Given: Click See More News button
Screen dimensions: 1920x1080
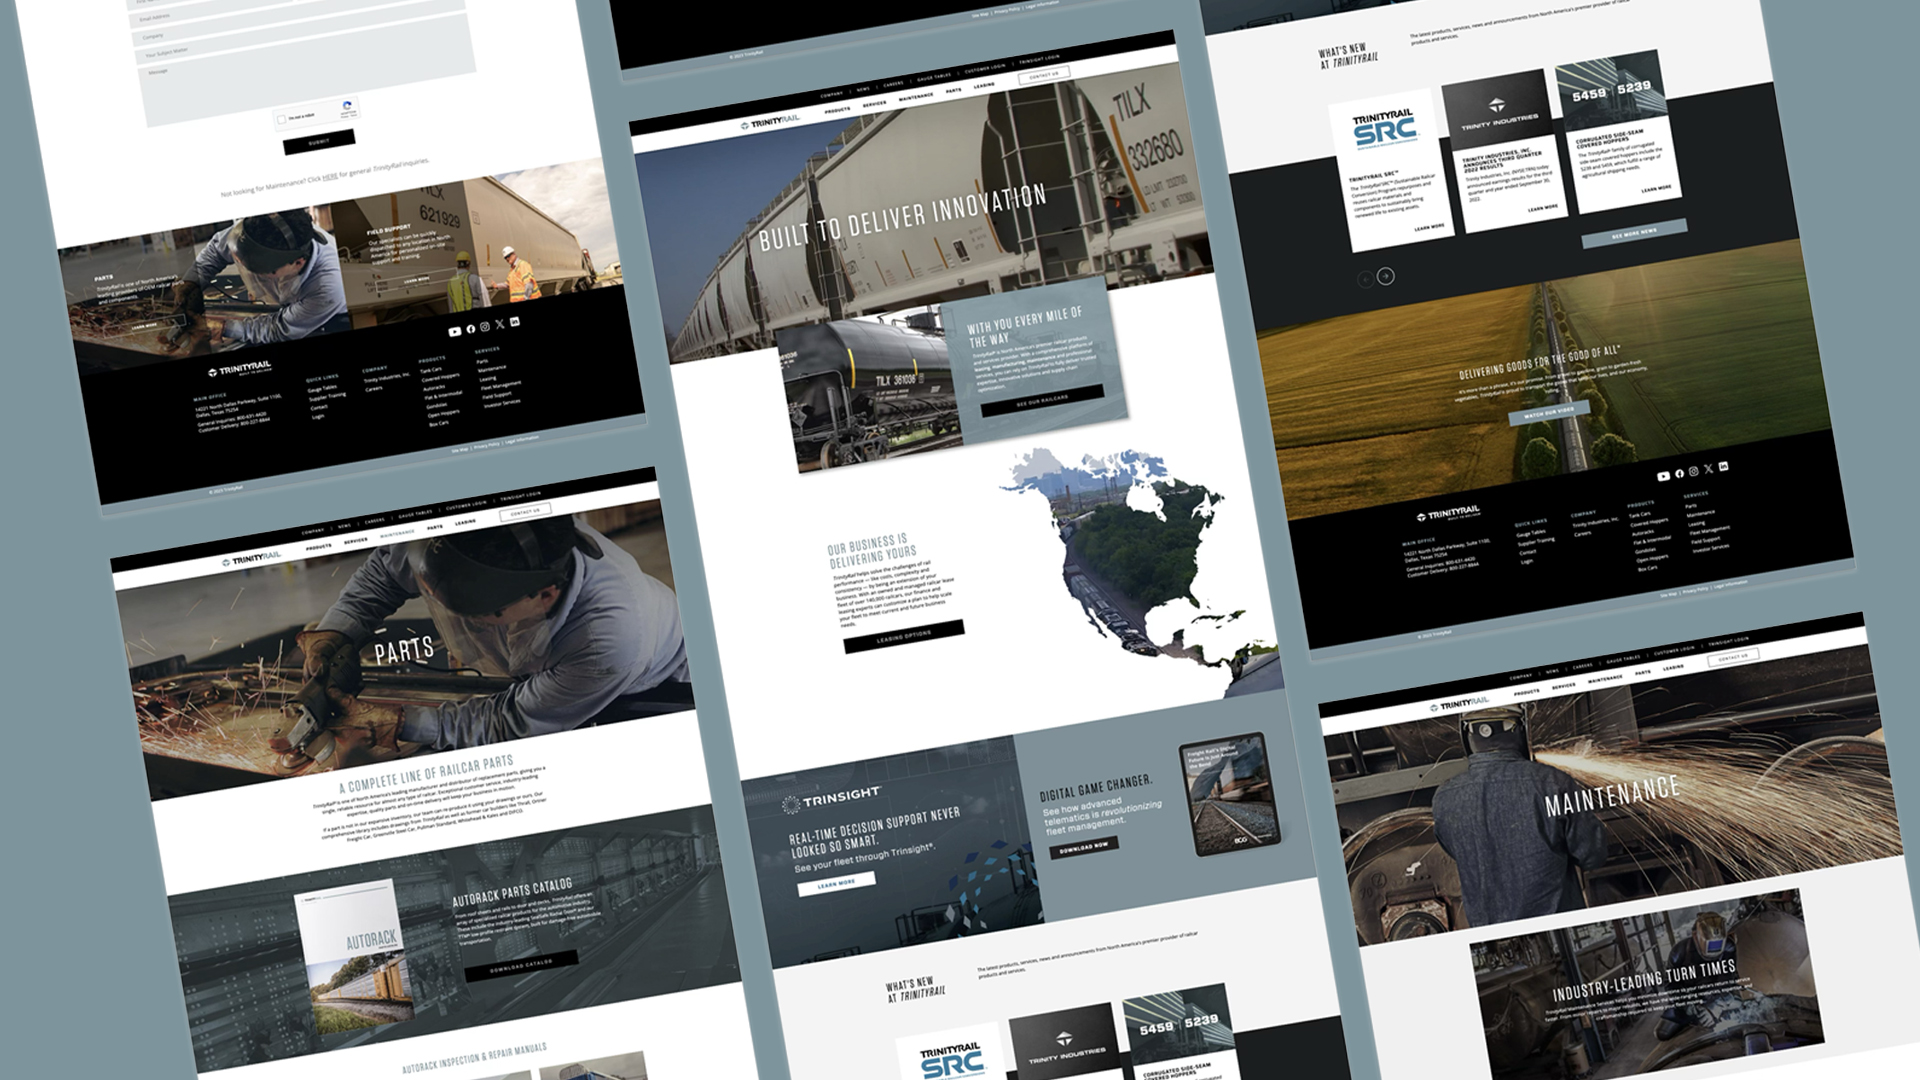Looking at the screenshot, I should (x=1634, y=233).
